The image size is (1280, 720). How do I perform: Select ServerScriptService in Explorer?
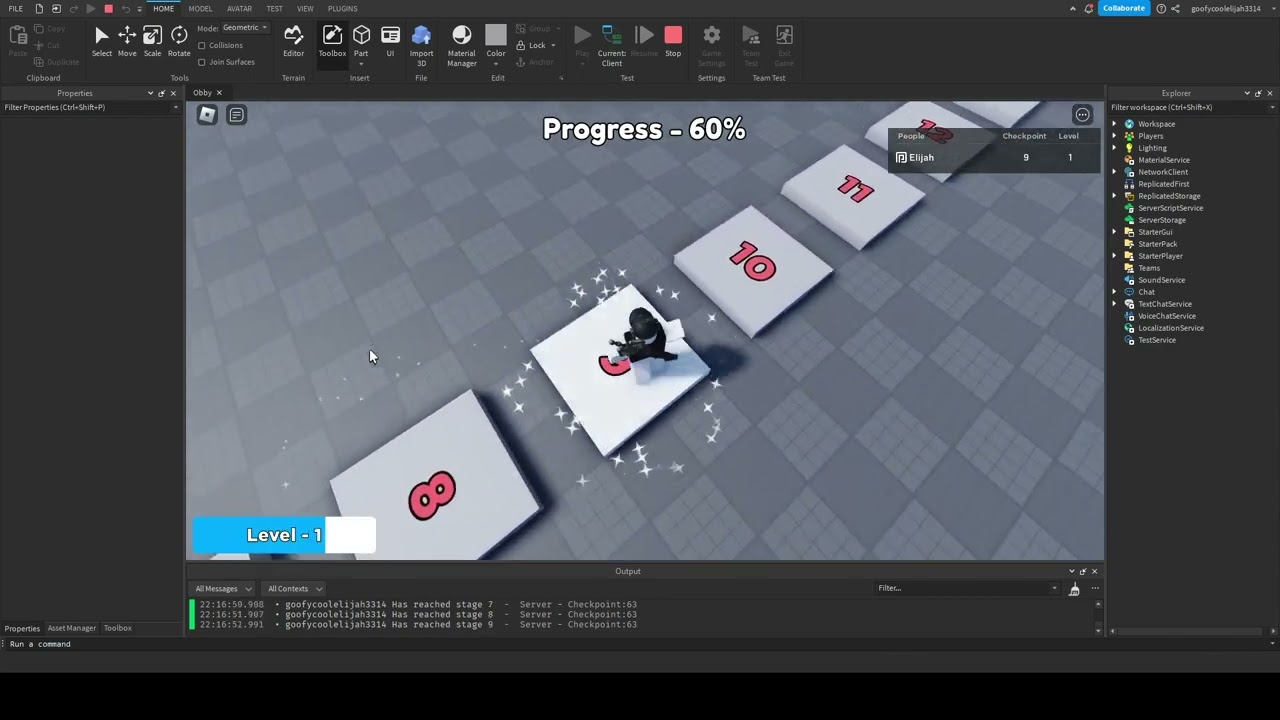coord(1170,208)
